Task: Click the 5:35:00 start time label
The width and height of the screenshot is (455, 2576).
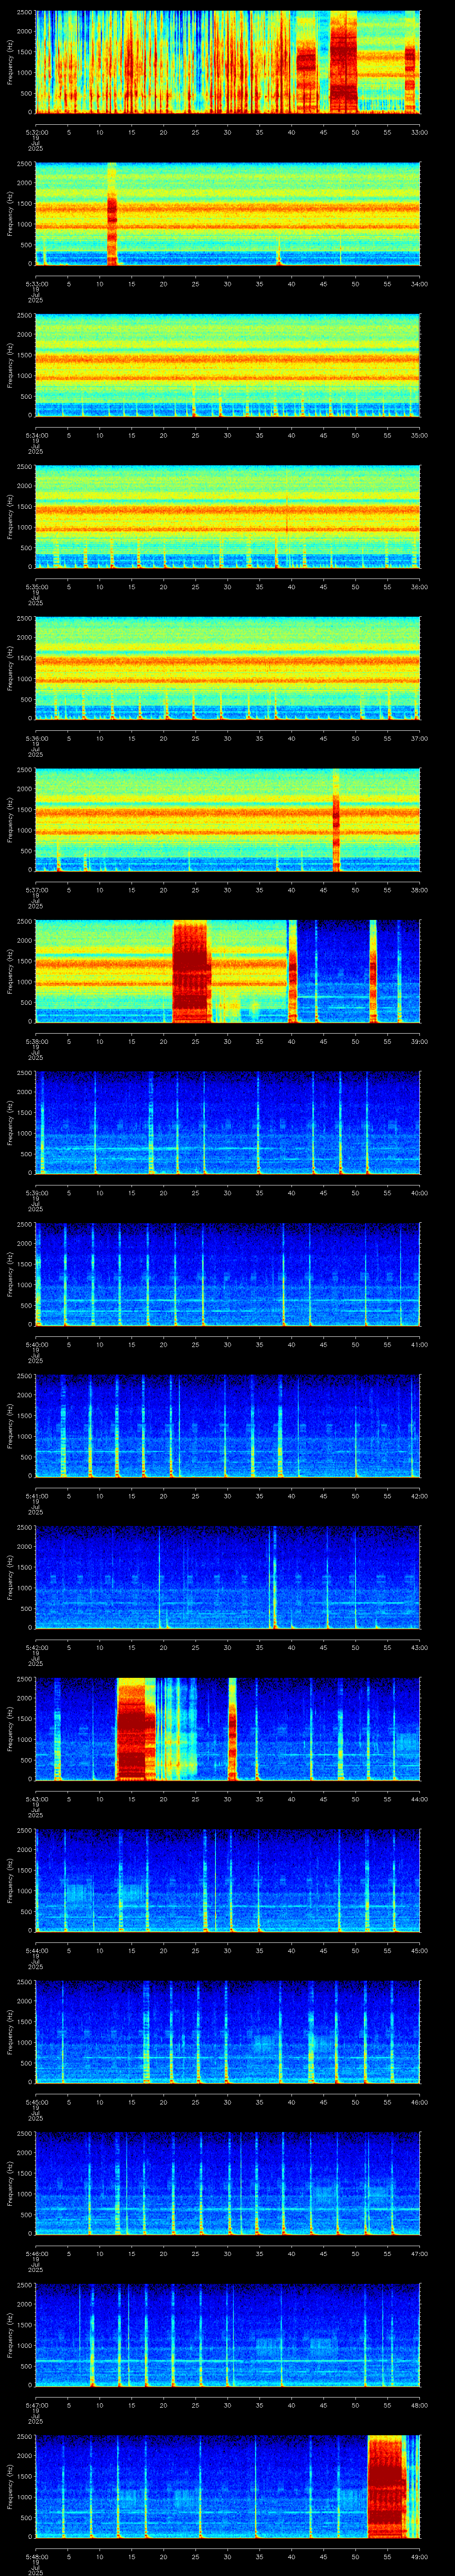Action: coord(37,587)
